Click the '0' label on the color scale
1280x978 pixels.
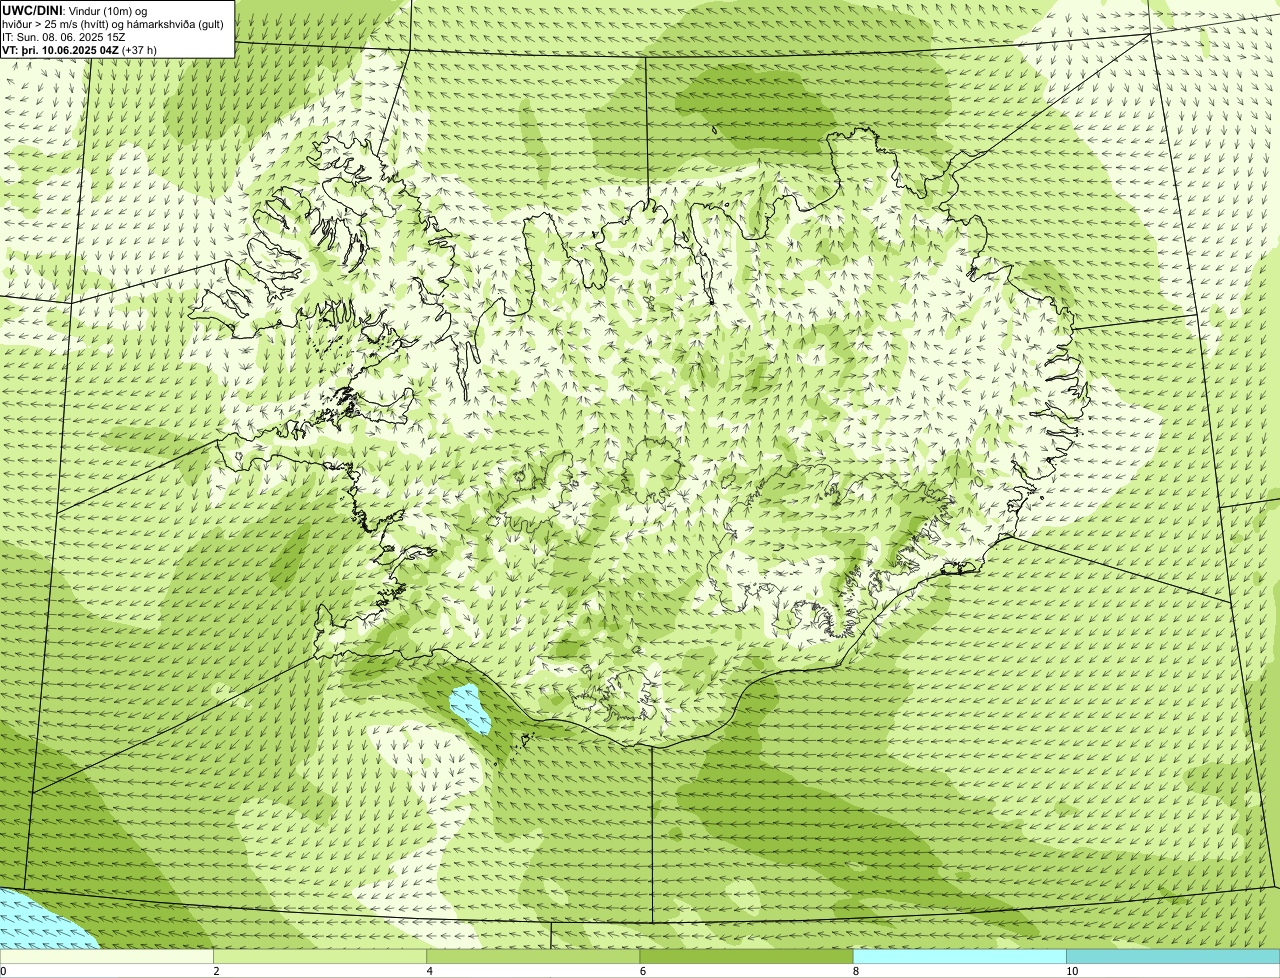click(x=3, y=971)
